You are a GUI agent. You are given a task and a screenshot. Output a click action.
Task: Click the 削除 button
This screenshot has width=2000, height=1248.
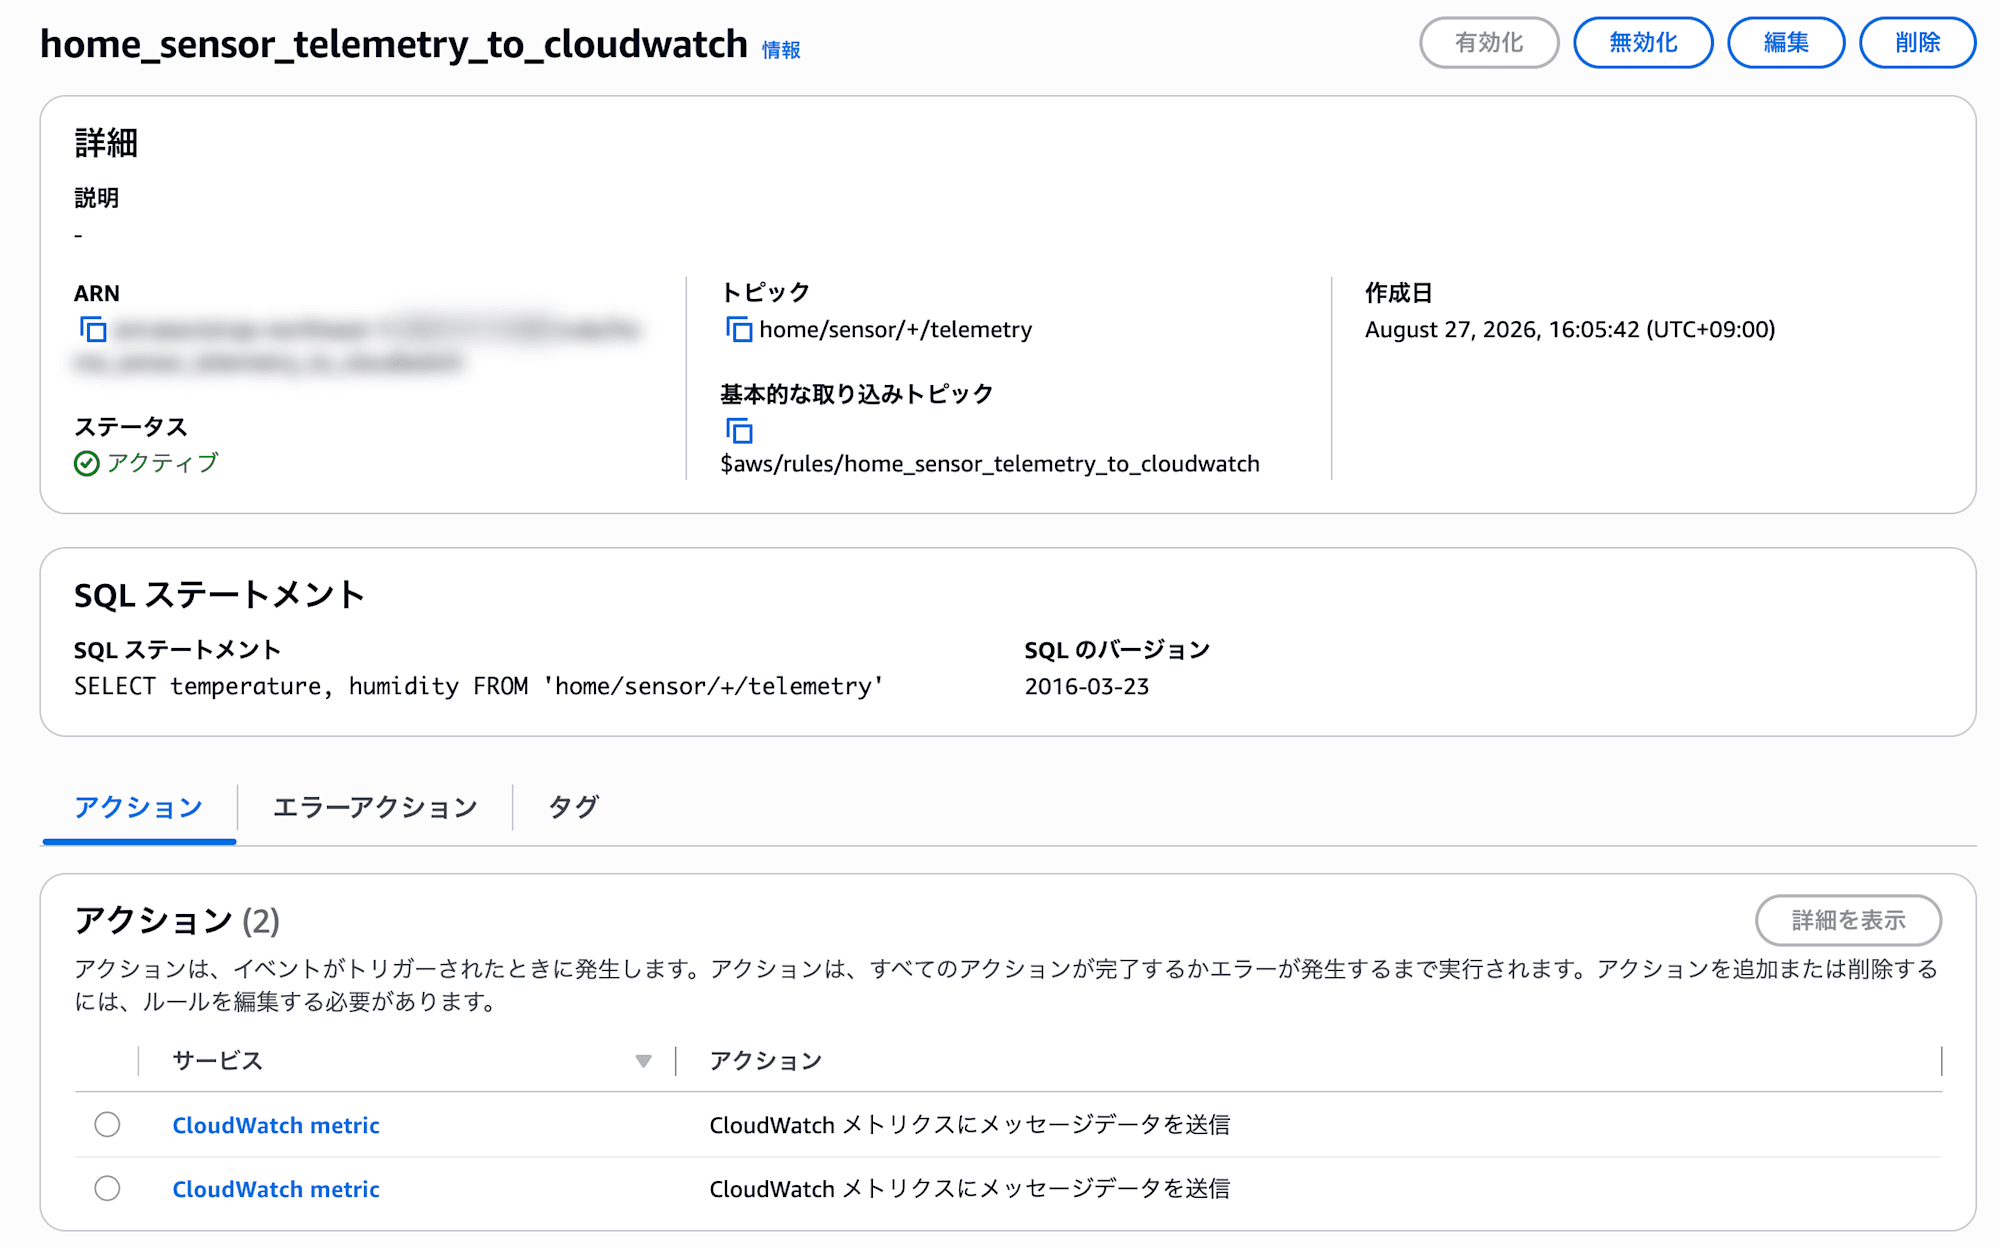click(1917, 43)
